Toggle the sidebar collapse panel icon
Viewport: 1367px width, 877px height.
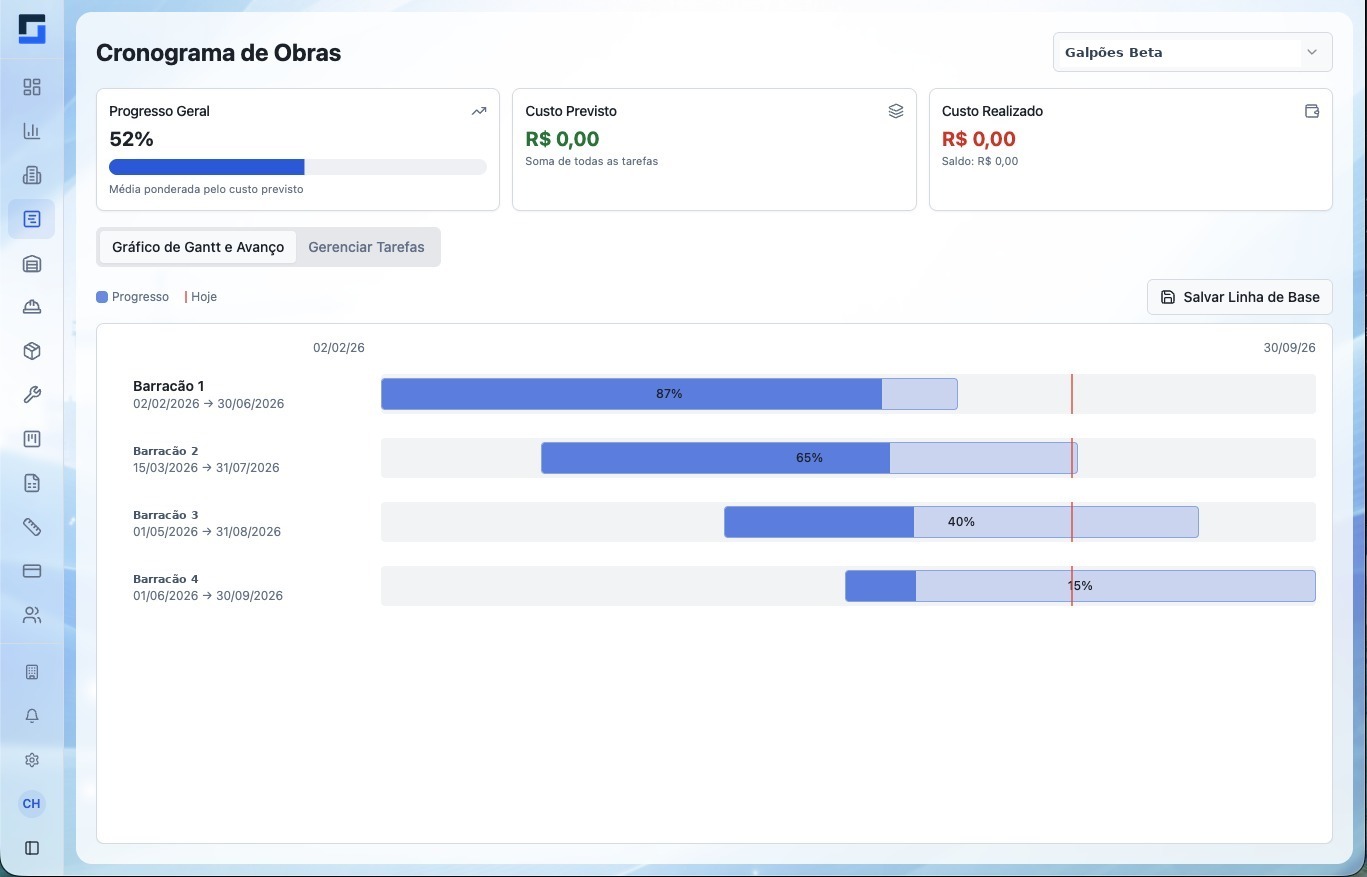point(32,848)
